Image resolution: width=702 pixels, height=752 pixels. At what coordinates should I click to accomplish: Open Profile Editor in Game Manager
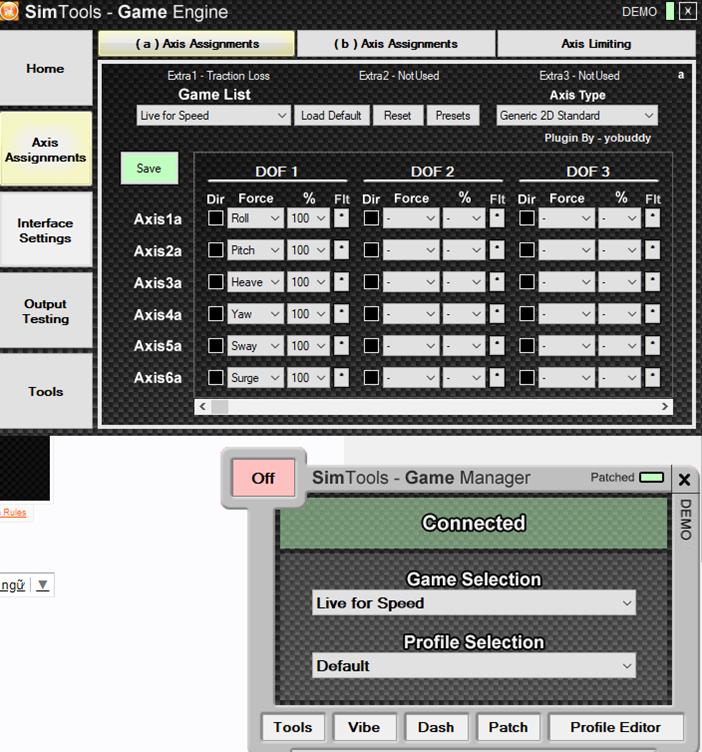(x=616, y=727)
